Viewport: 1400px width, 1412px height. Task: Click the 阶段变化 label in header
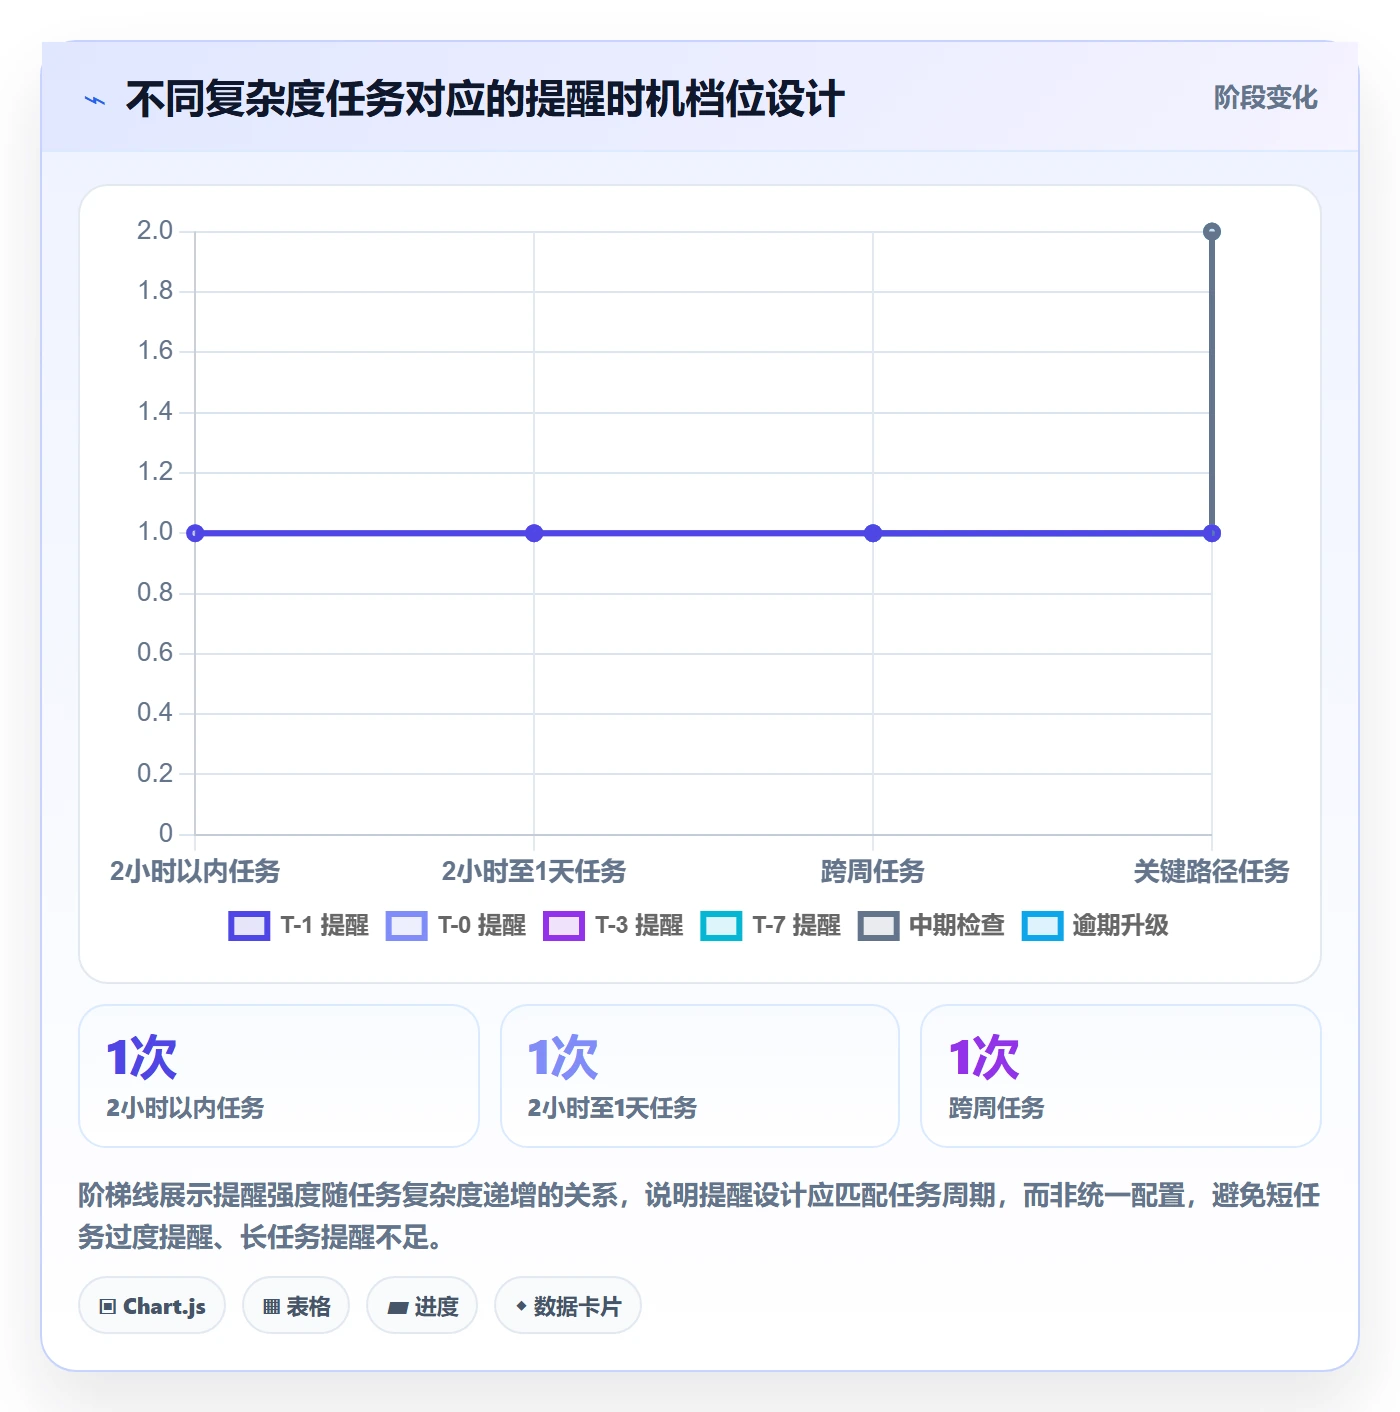click(1265, 98)
